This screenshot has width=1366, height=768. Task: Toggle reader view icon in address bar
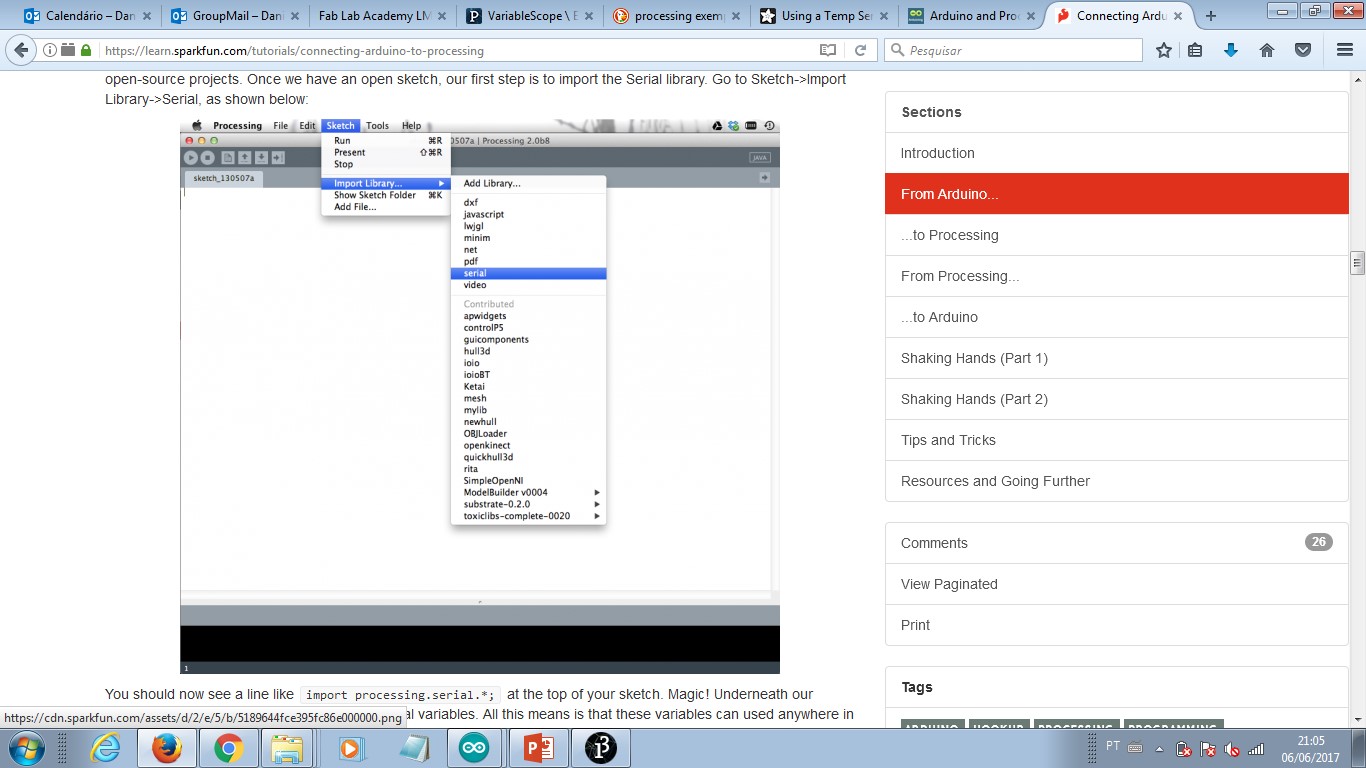(x=827, y=50)
